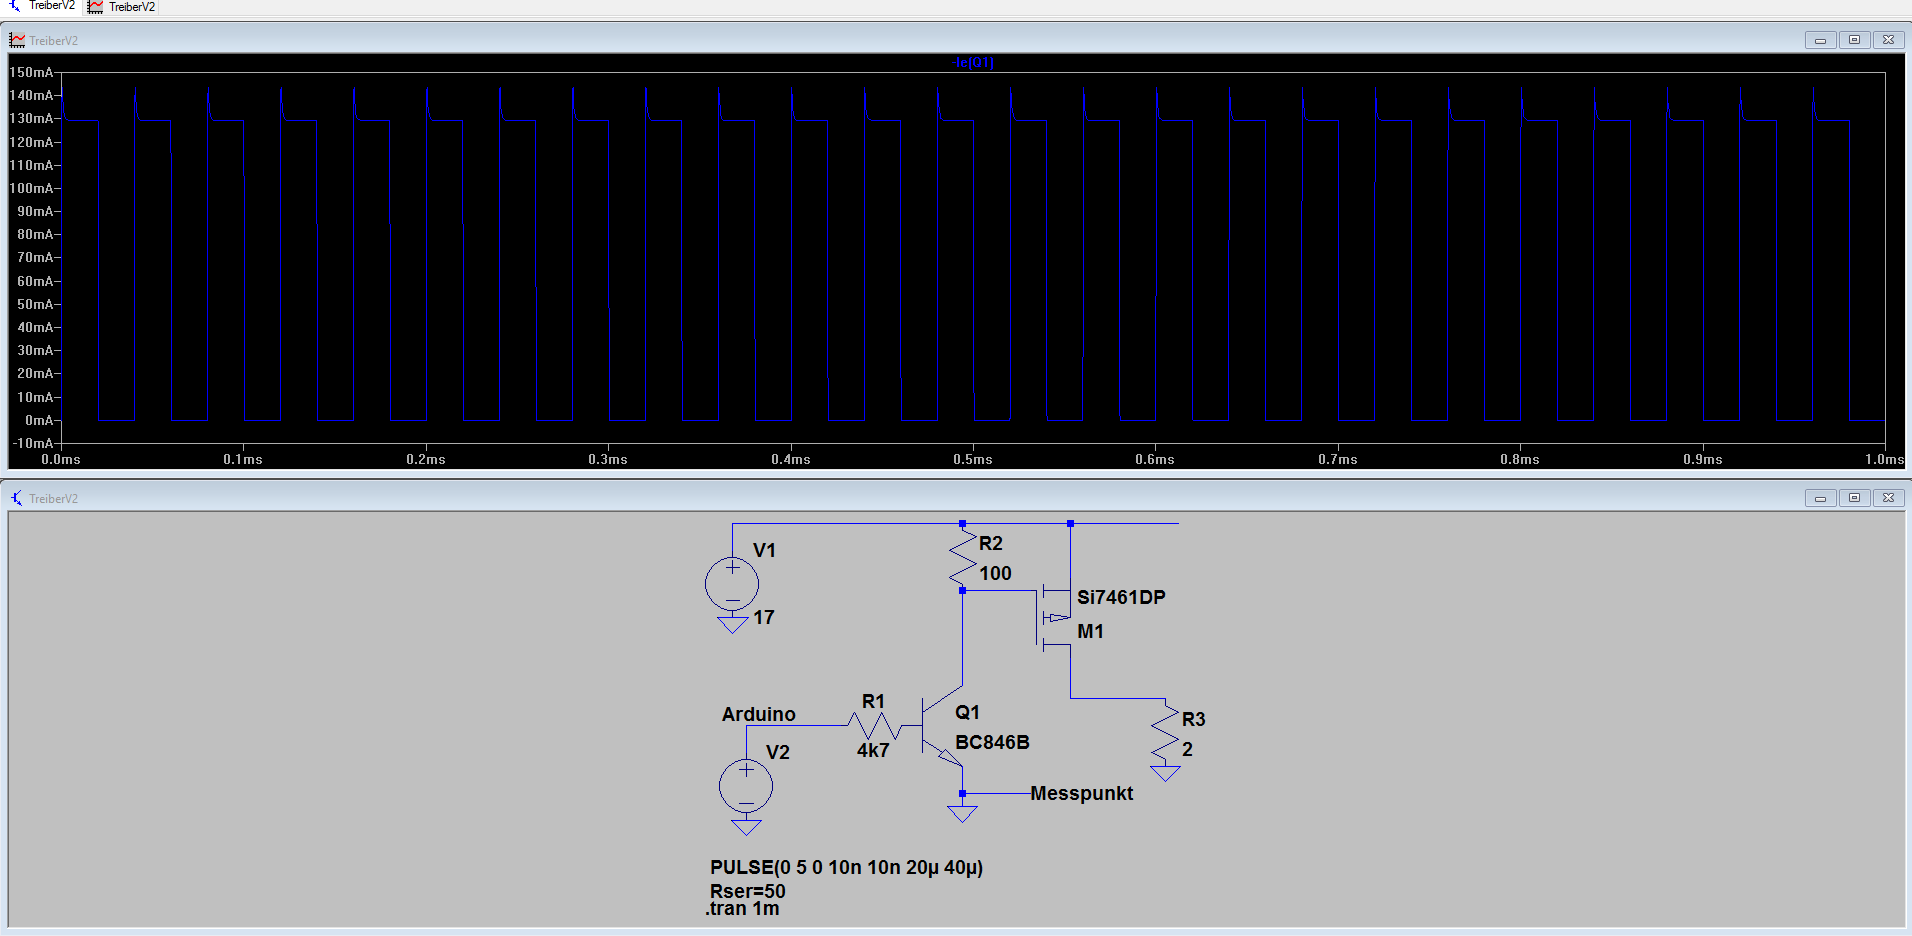Click the V2 pulse source symbol
Image resolution: width=1912 pixels, height=936 pixels.
click(746, 786)
